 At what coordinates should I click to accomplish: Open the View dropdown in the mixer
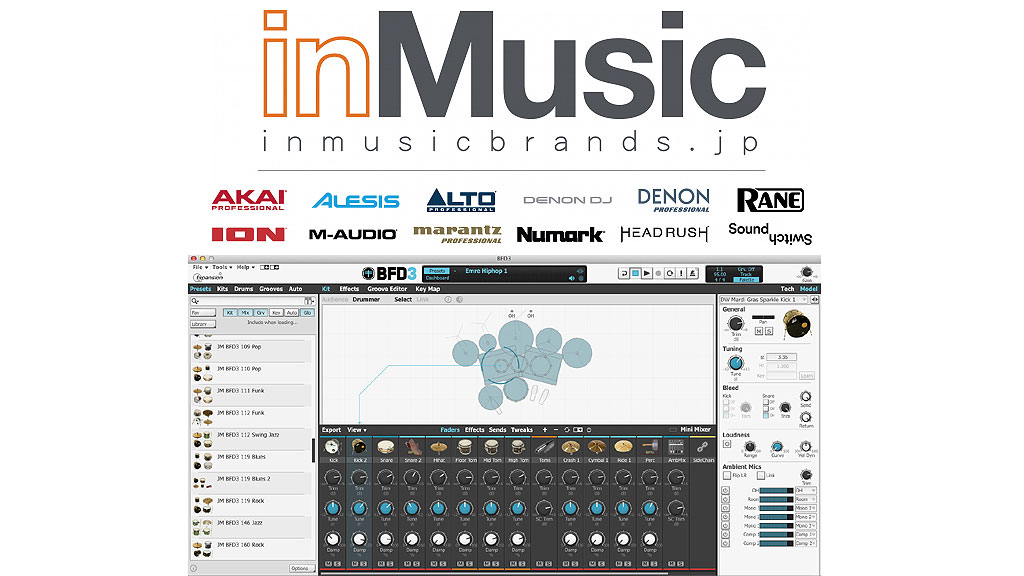pos(356,430)
